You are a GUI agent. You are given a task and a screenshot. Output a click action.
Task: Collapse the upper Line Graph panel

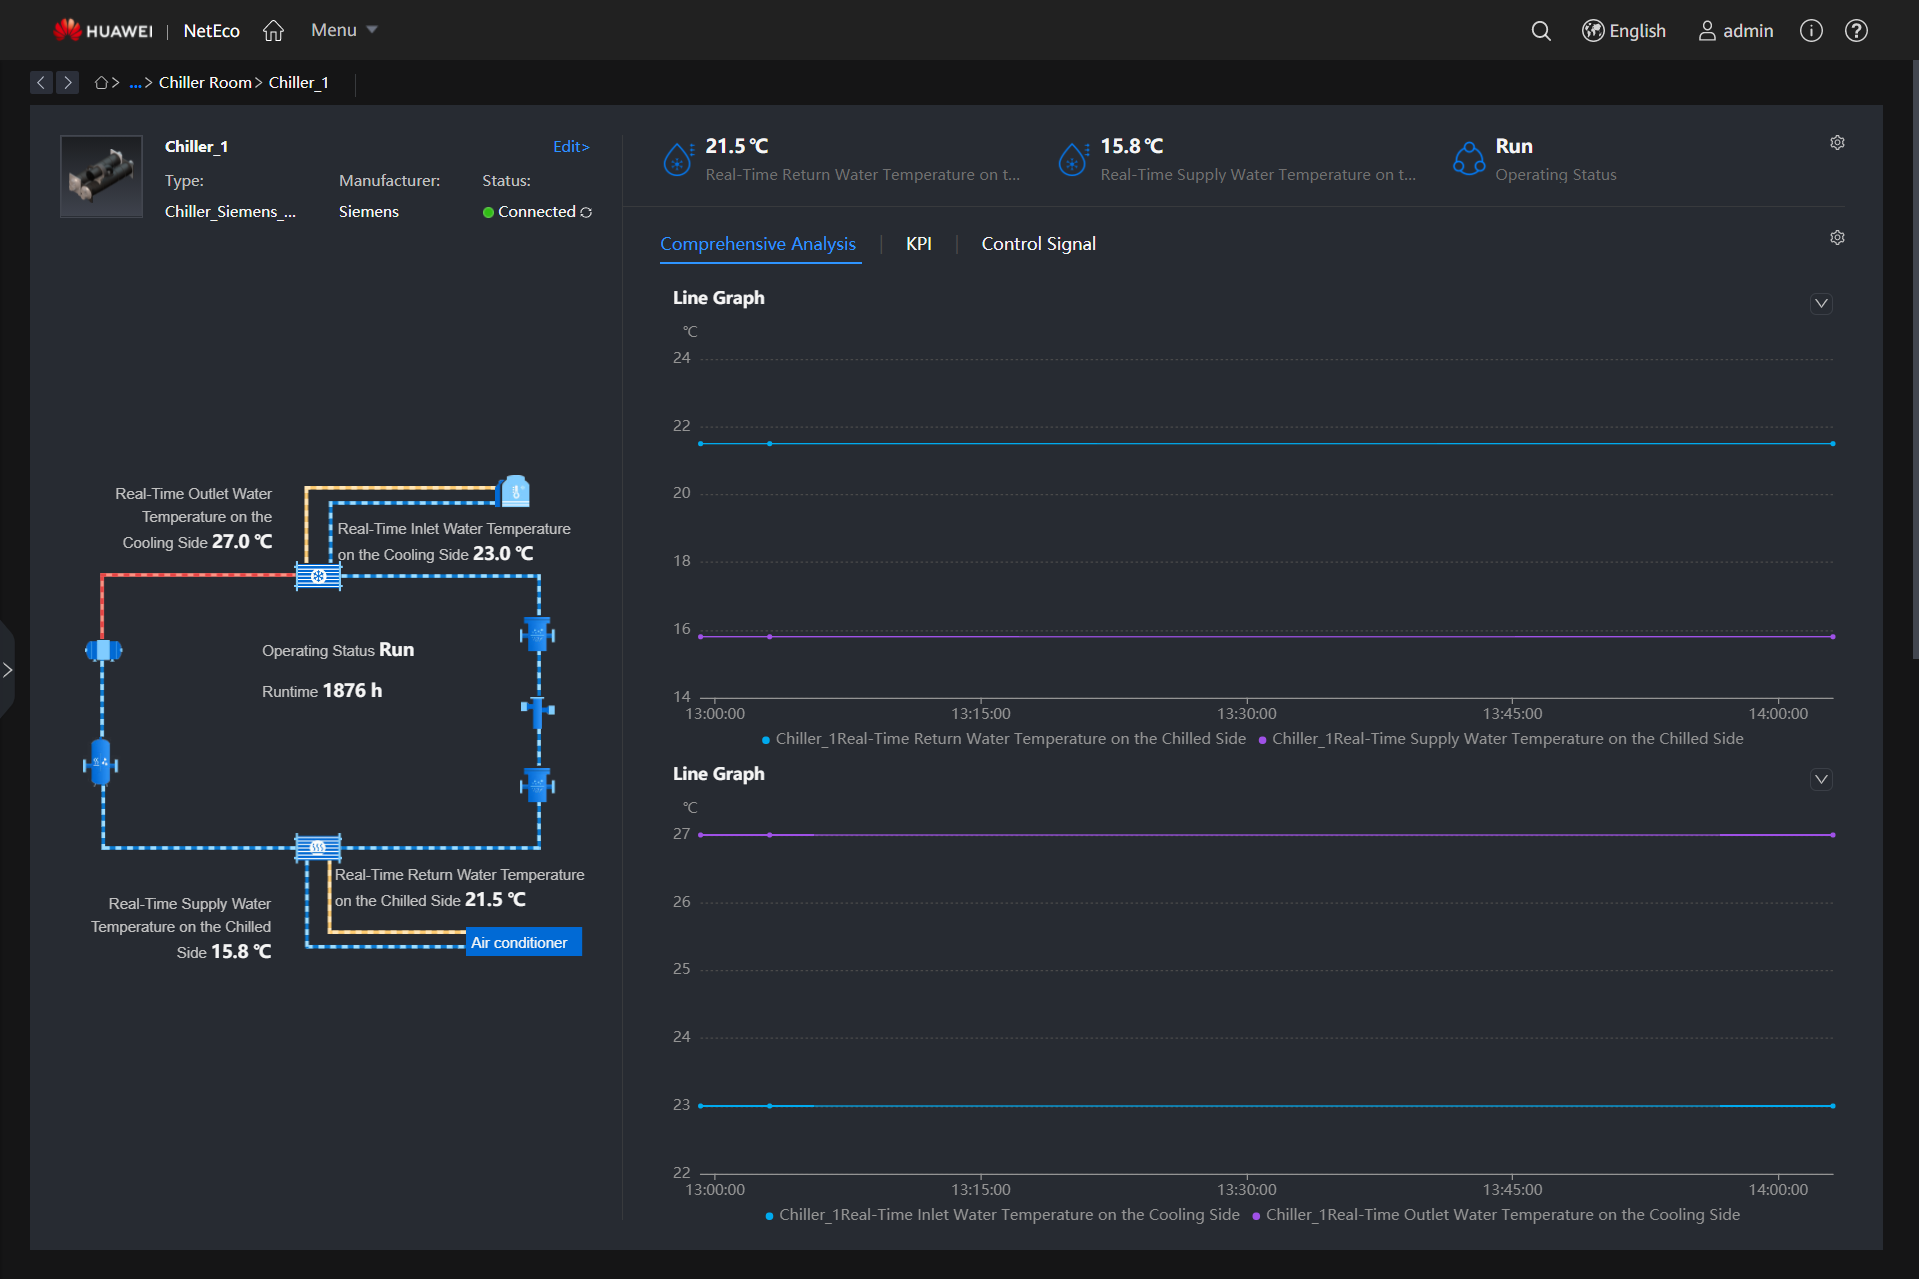(1821, 303)
